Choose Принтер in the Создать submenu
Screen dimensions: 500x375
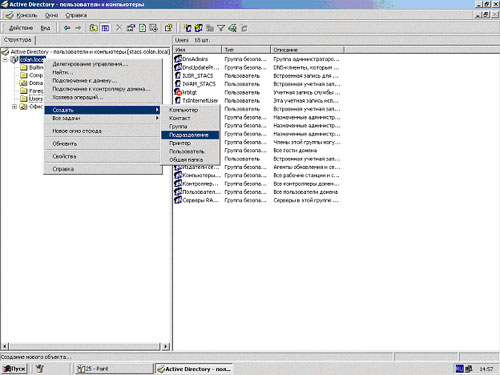point(190,143)
